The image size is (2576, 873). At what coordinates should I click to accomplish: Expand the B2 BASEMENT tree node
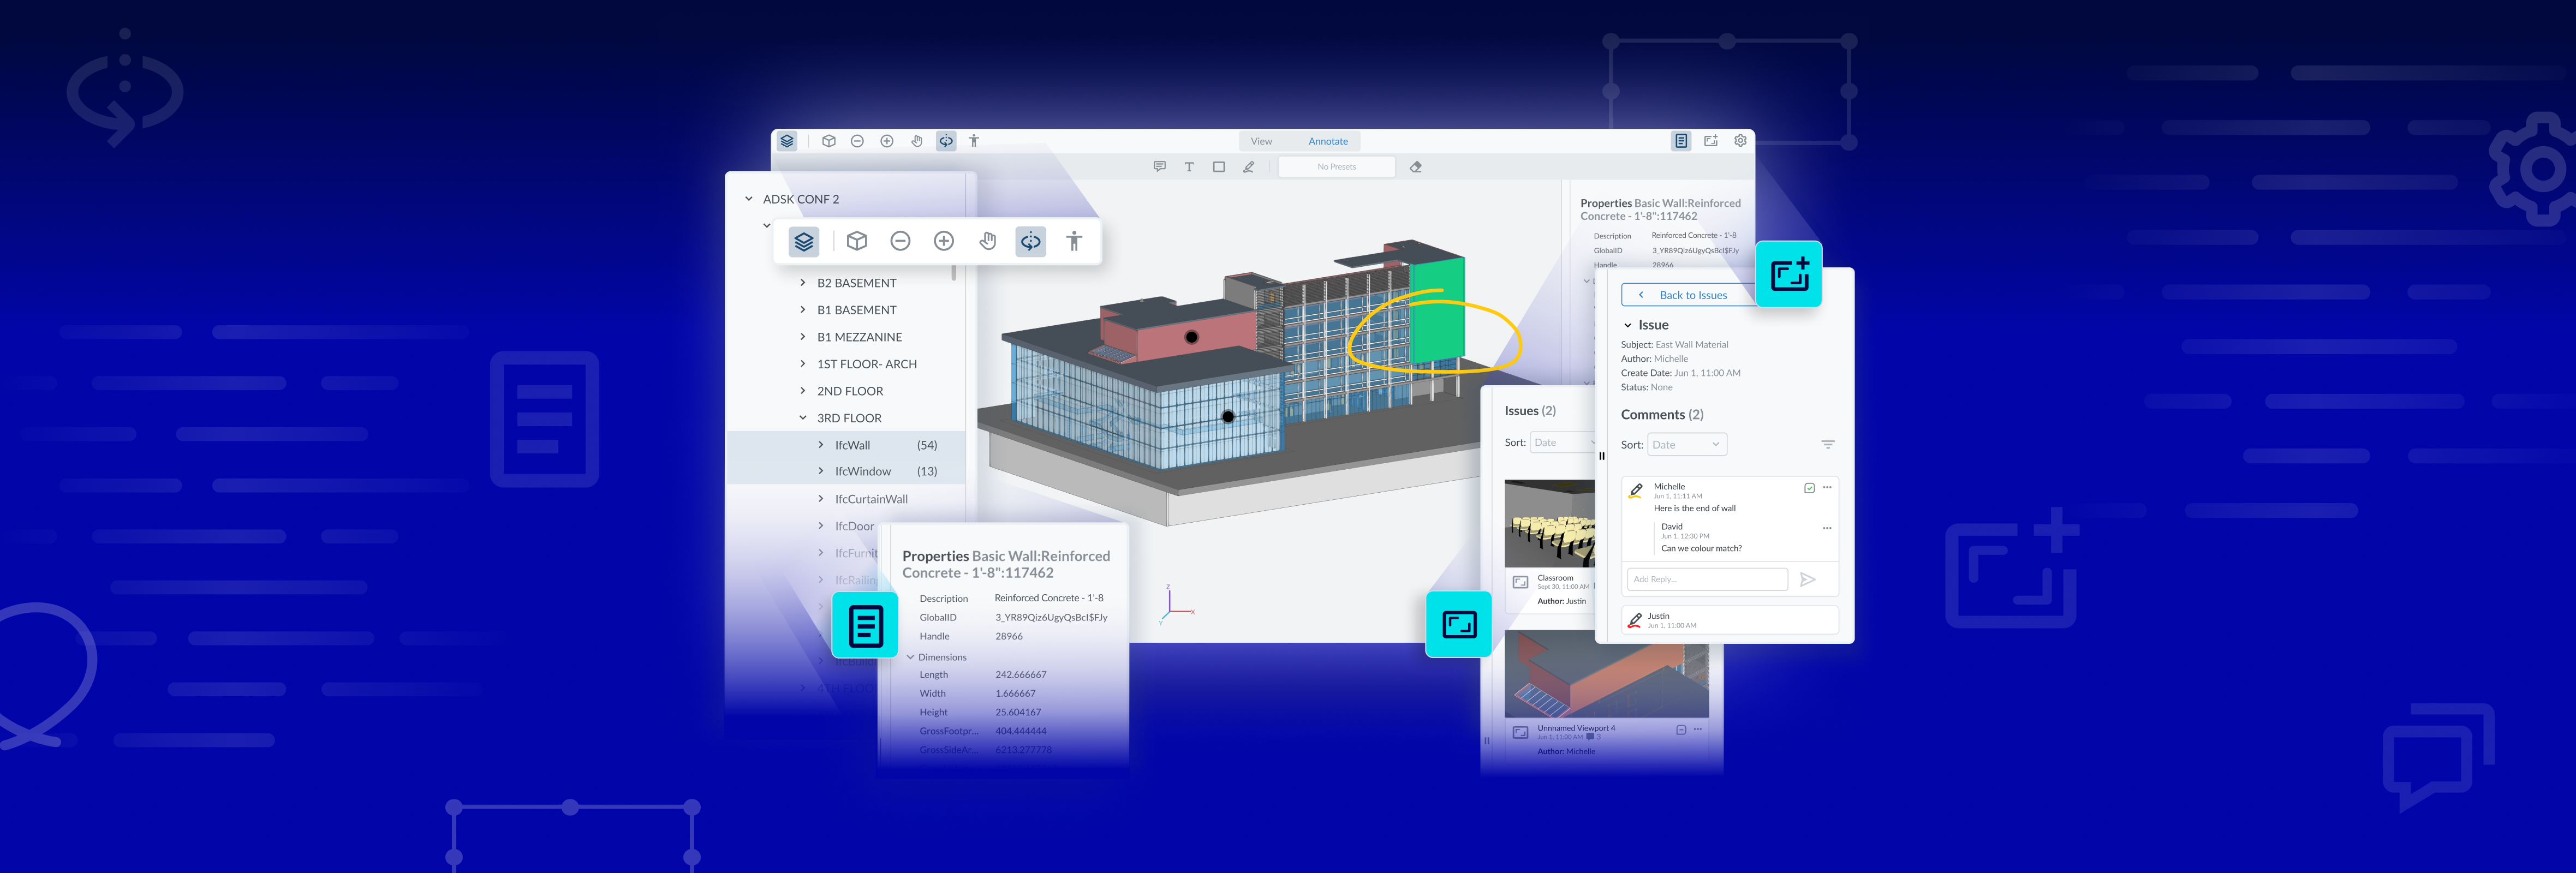[802, 283]
